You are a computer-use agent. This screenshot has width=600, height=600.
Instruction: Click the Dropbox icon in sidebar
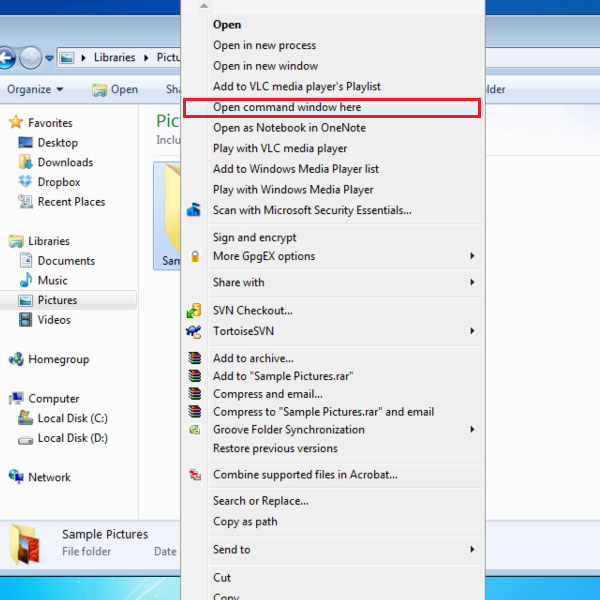point(25,181)
